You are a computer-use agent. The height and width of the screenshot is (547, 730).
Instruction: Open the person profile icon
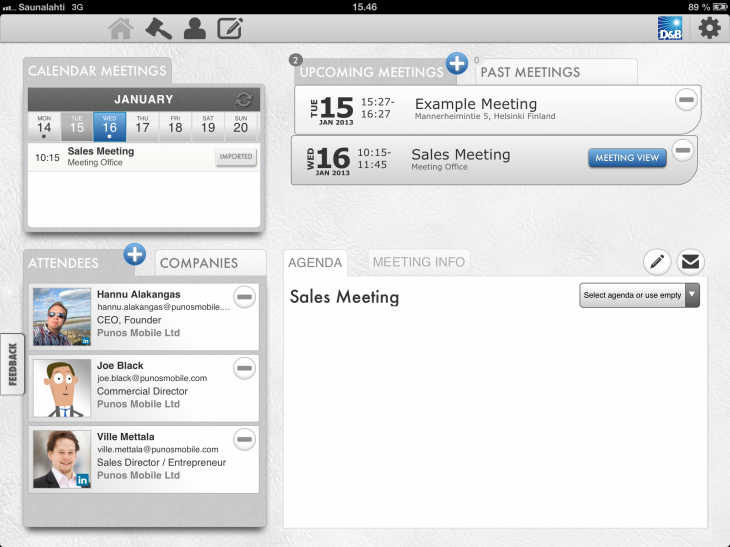[194, 28]
